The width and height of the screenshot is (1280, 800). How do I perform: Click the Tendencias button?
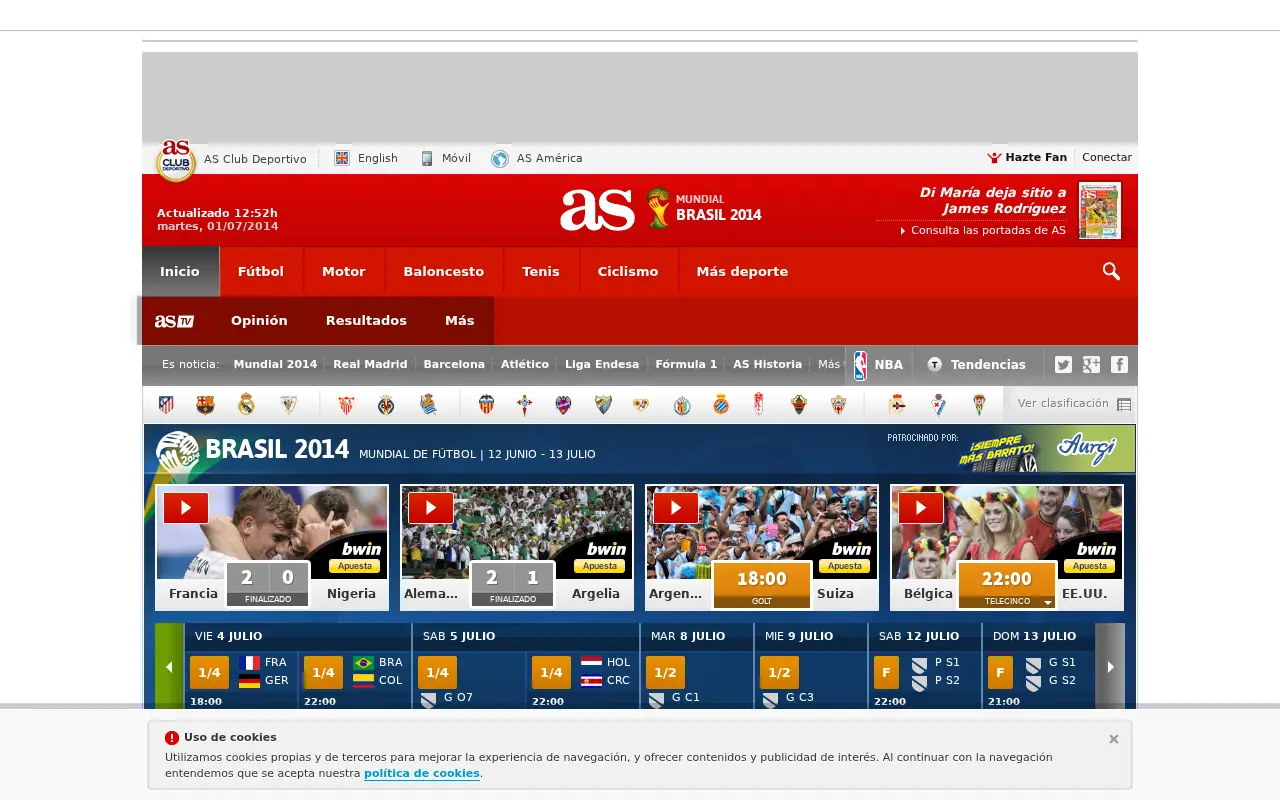977,365
